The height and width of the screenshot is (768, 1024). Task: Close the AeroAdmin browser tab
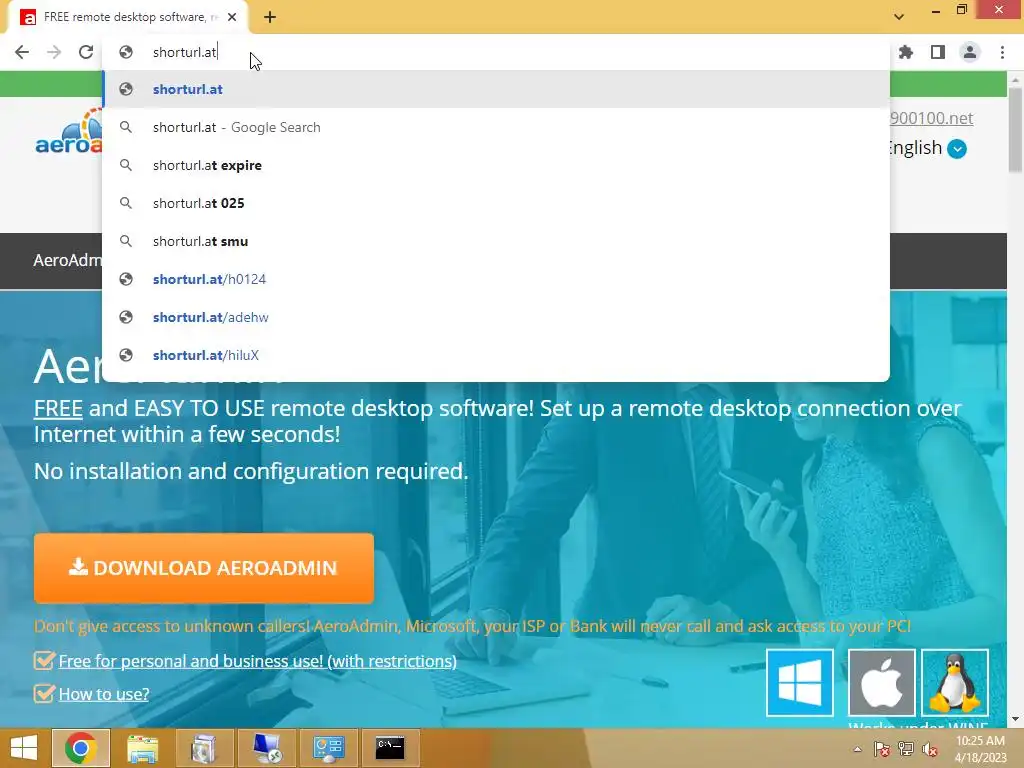tap(232, 17)
